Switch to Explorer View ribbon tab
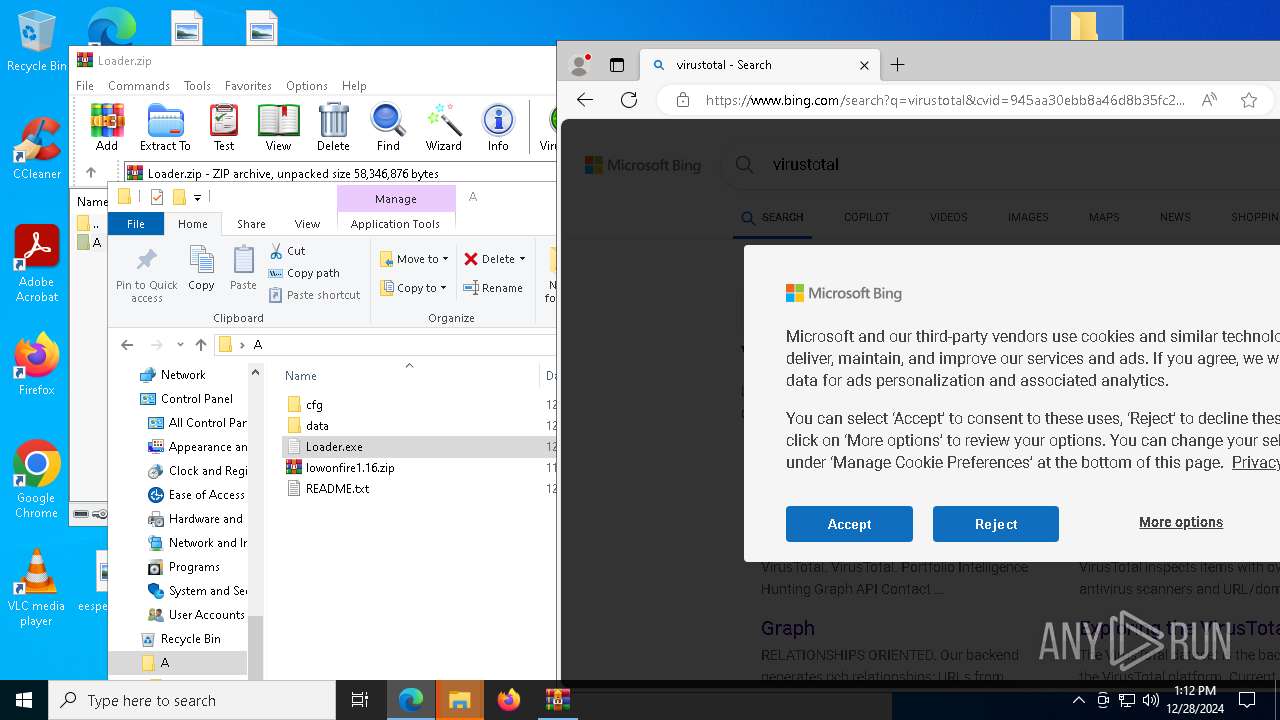The image size is (1280, 720). tap(307, 224)
